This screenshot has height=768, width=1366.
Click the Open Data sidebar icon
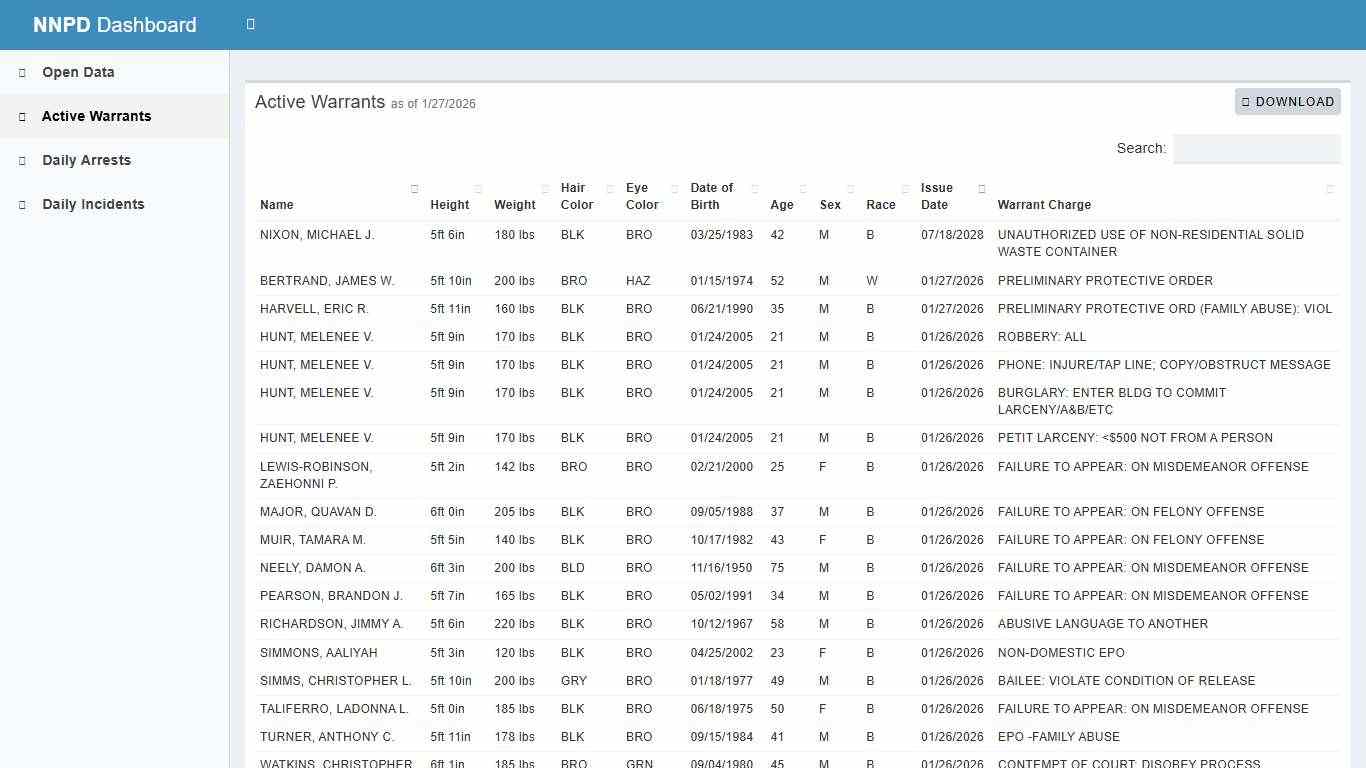pos(22,72)
